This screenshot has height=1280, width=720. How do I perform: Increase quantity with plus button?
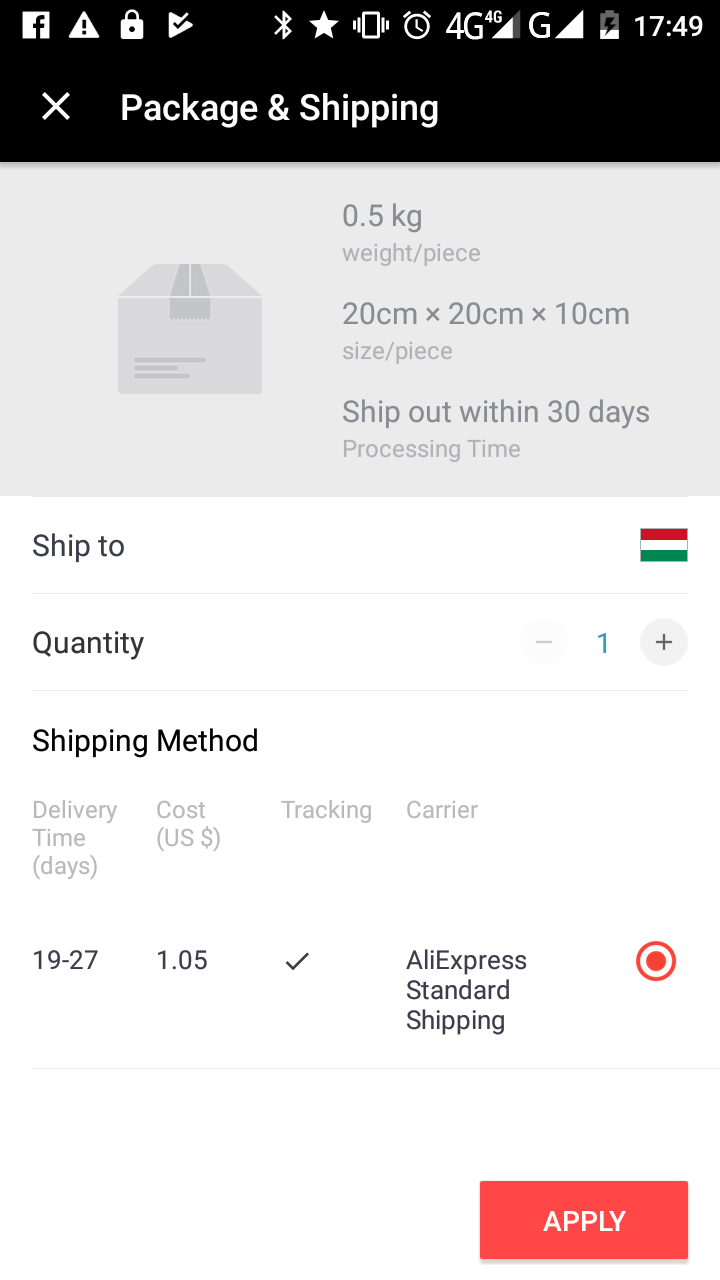point(664,642)
